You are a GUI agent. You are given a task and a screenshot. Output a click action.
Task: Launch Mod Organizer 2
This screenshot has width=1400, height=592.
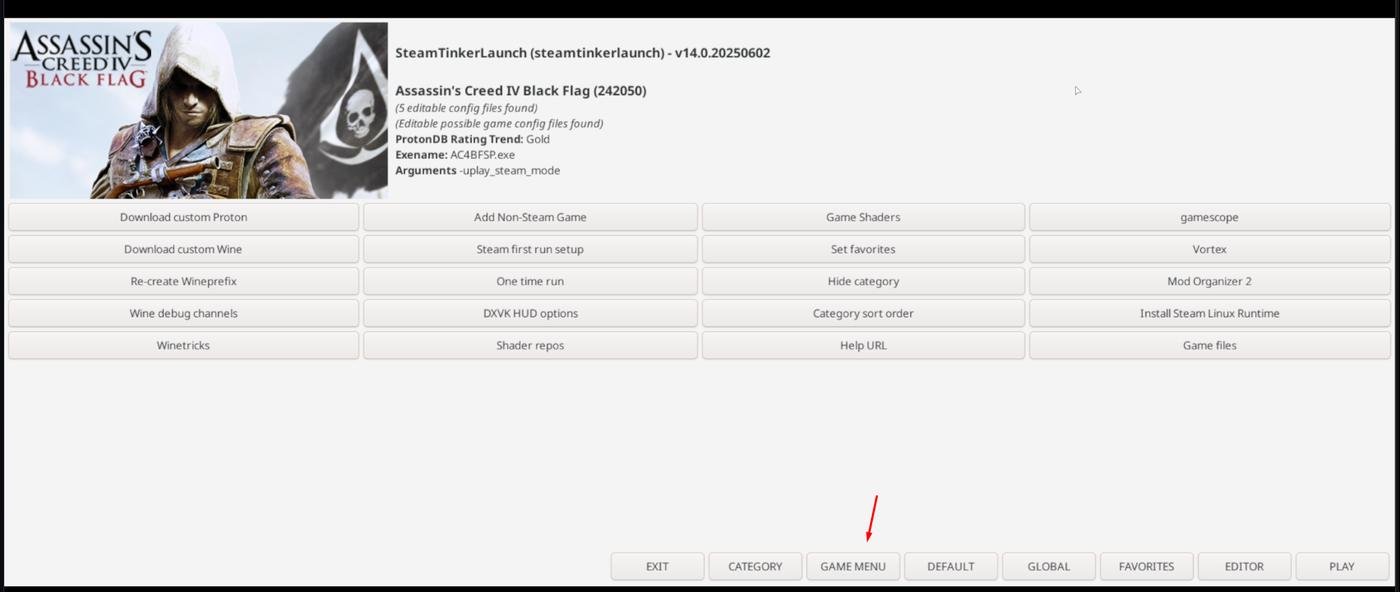(x=1209, y=281)
